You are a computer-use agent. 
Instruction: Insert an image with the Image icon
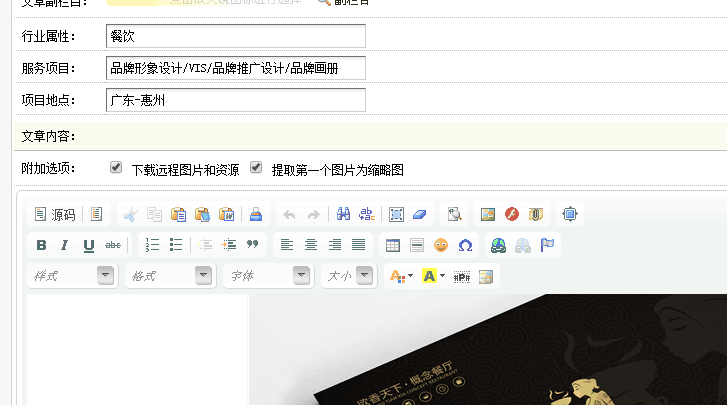pyautogui.click(x=488, y=215)
